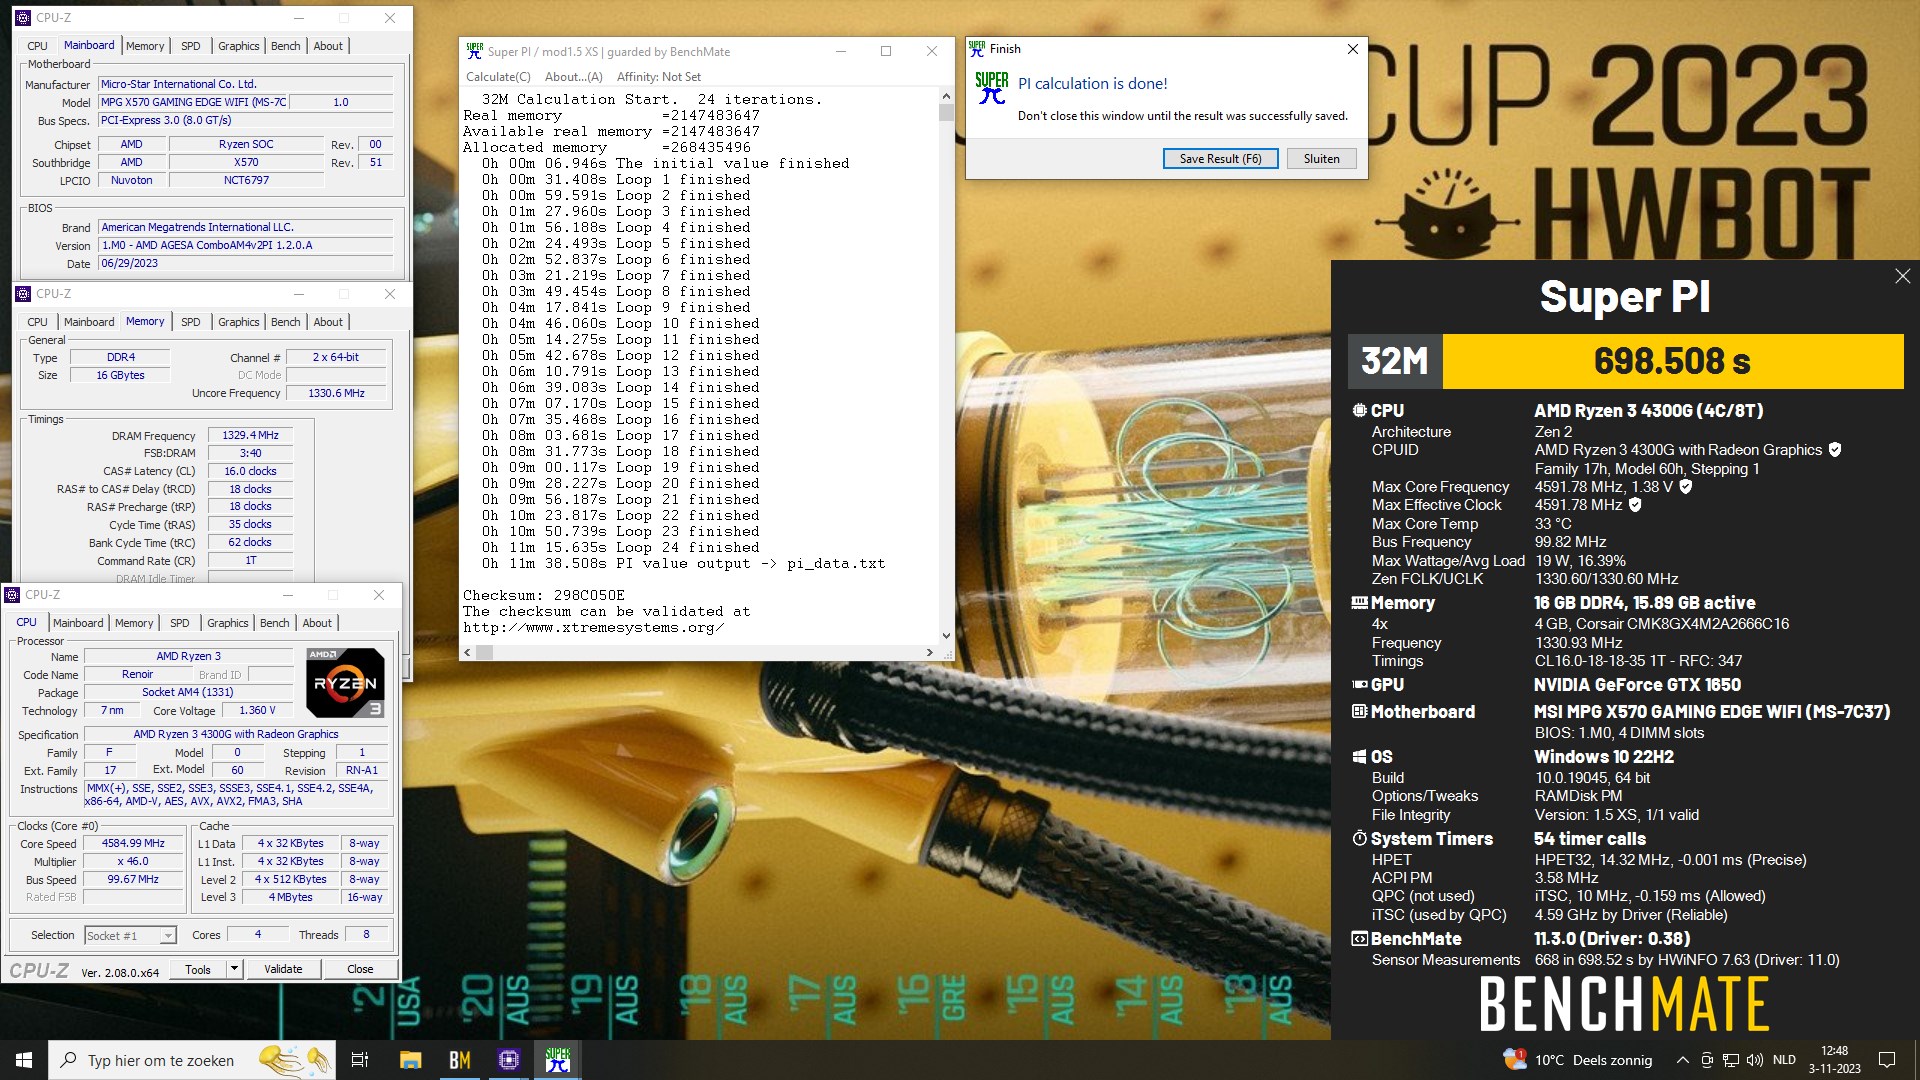Click the OS Windows icon in BenchMate panel
This screenshot has width=1920, height=1080.
click(x=1359, y=757)
